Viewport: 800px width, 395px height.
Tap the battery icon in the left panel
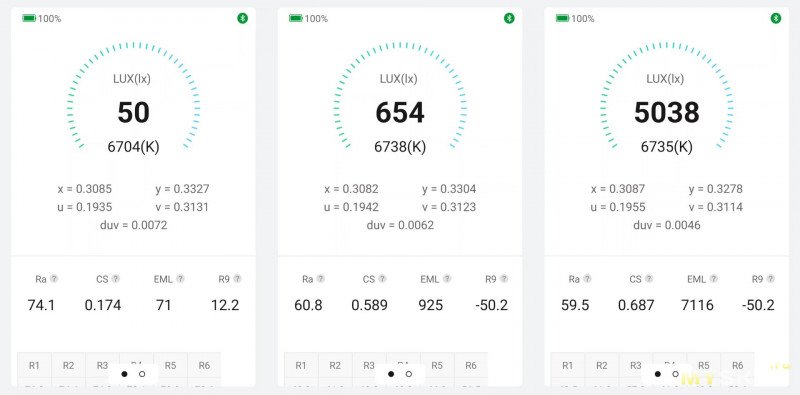29,18
